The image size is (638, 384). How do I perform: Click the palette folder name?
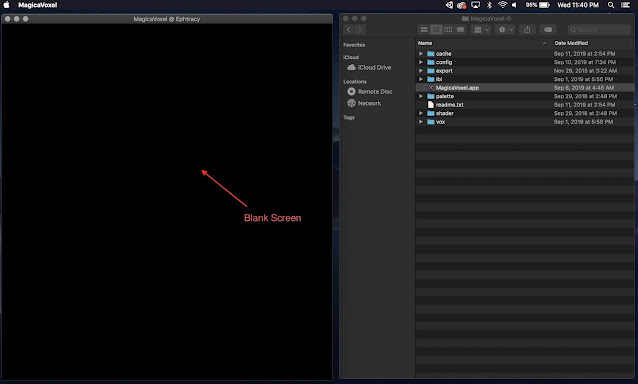(444, 96)
